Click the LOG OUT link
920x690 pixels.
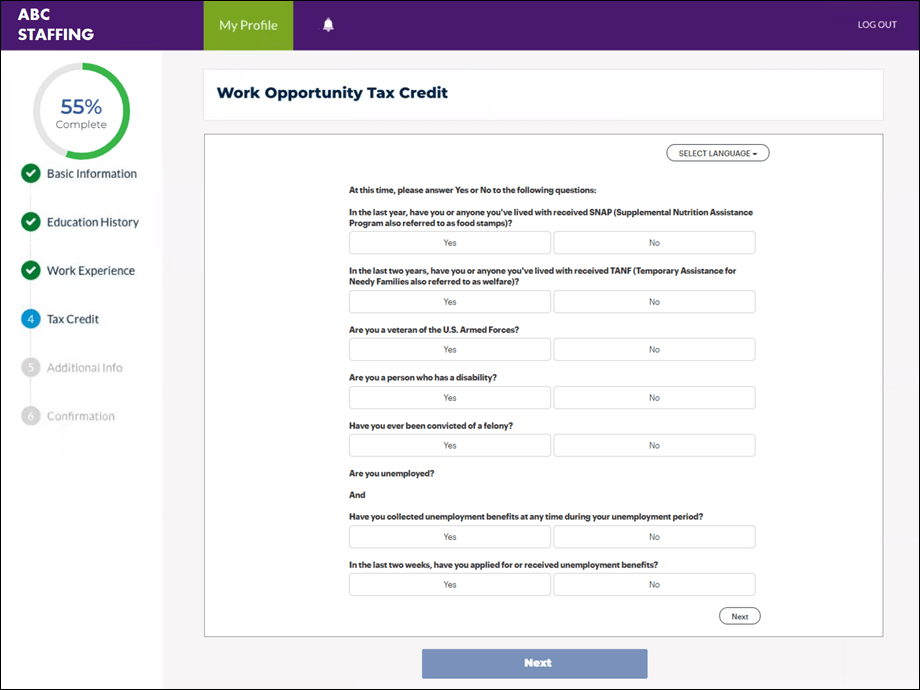tap(877, 25)
